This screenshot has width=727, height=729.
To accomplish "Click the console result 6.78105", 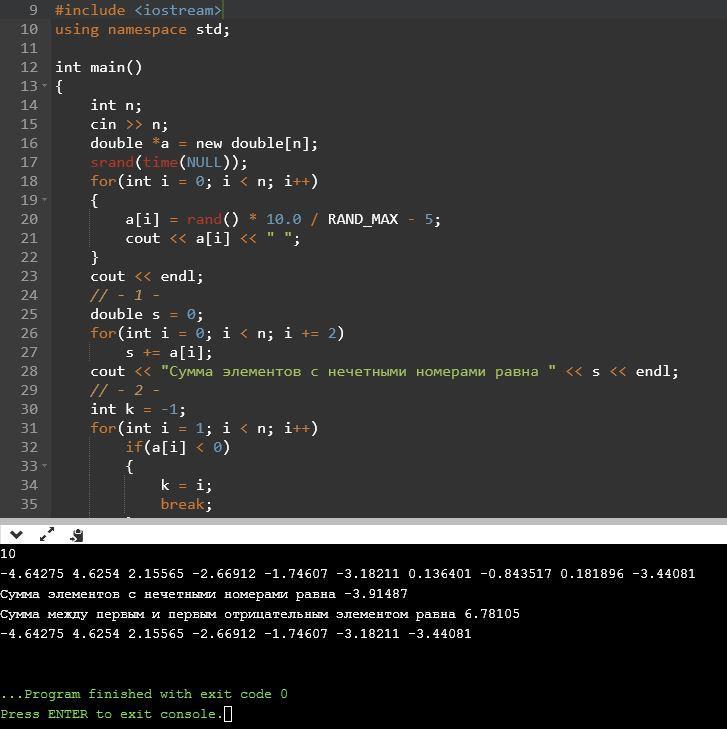I will [x=492, y=614].
